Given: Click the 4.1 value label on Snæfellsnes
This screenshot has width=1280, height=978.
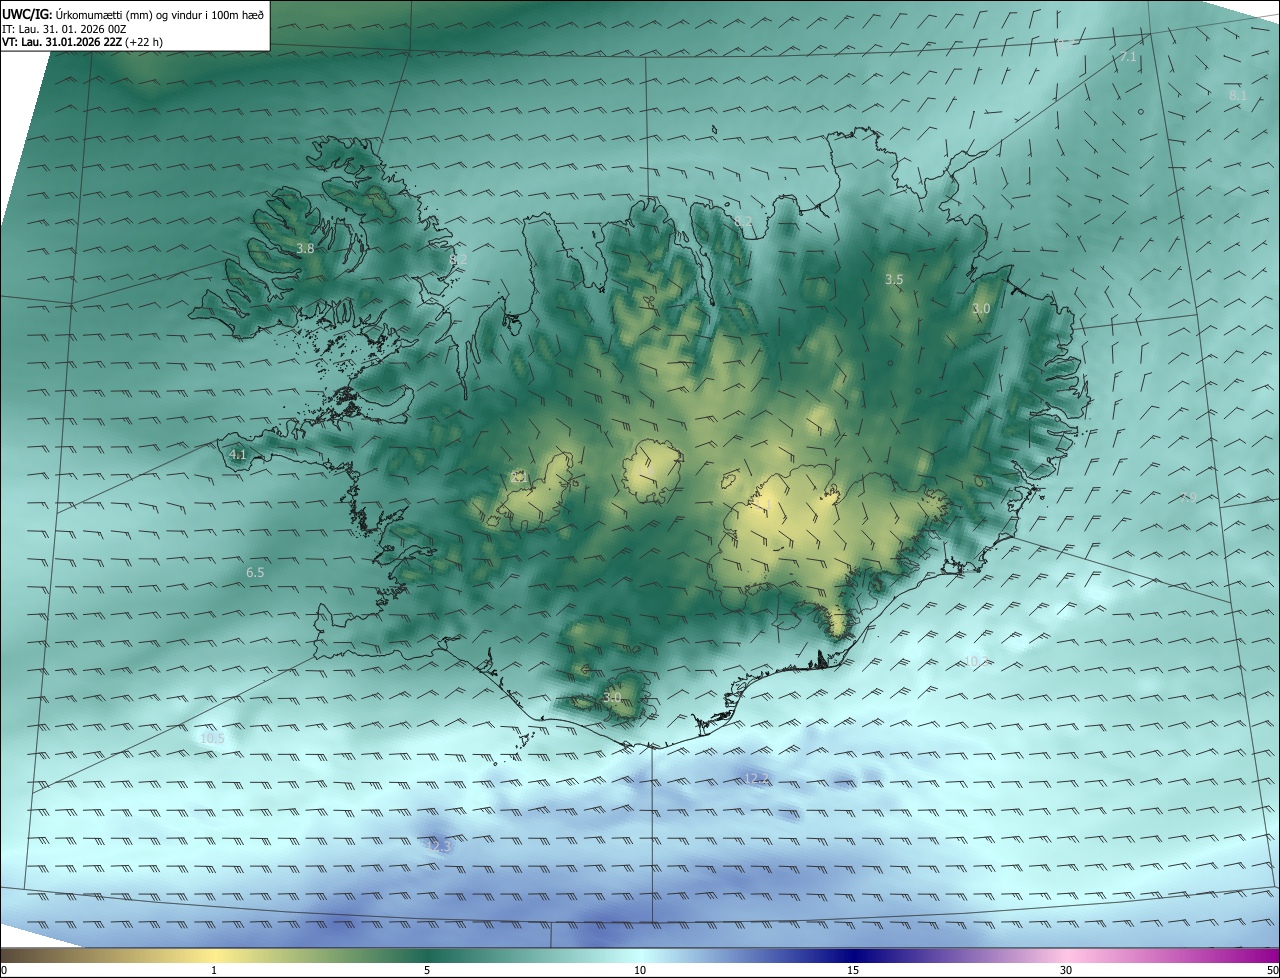Looking at the screenshot, I should coord(238,455).
